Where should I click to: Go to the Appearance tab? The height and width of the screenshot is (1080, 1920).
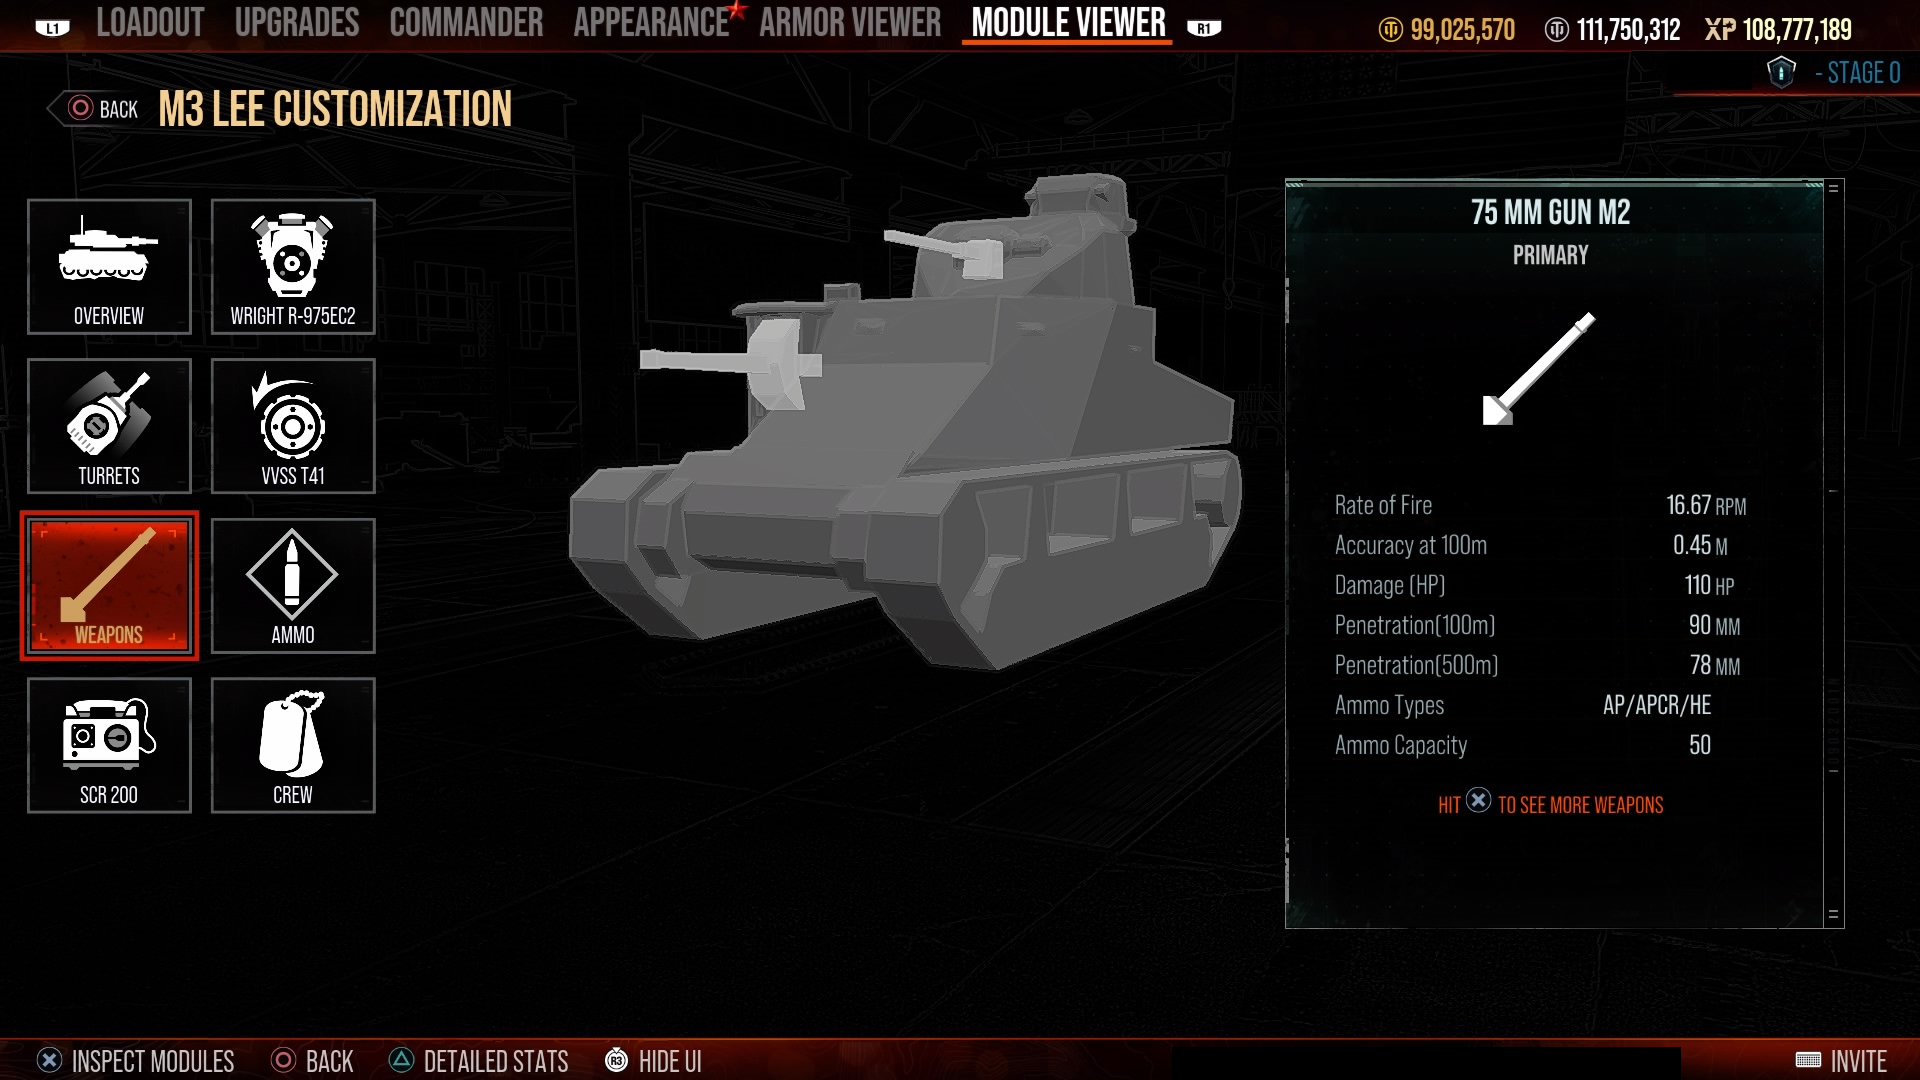pos(651,23)
